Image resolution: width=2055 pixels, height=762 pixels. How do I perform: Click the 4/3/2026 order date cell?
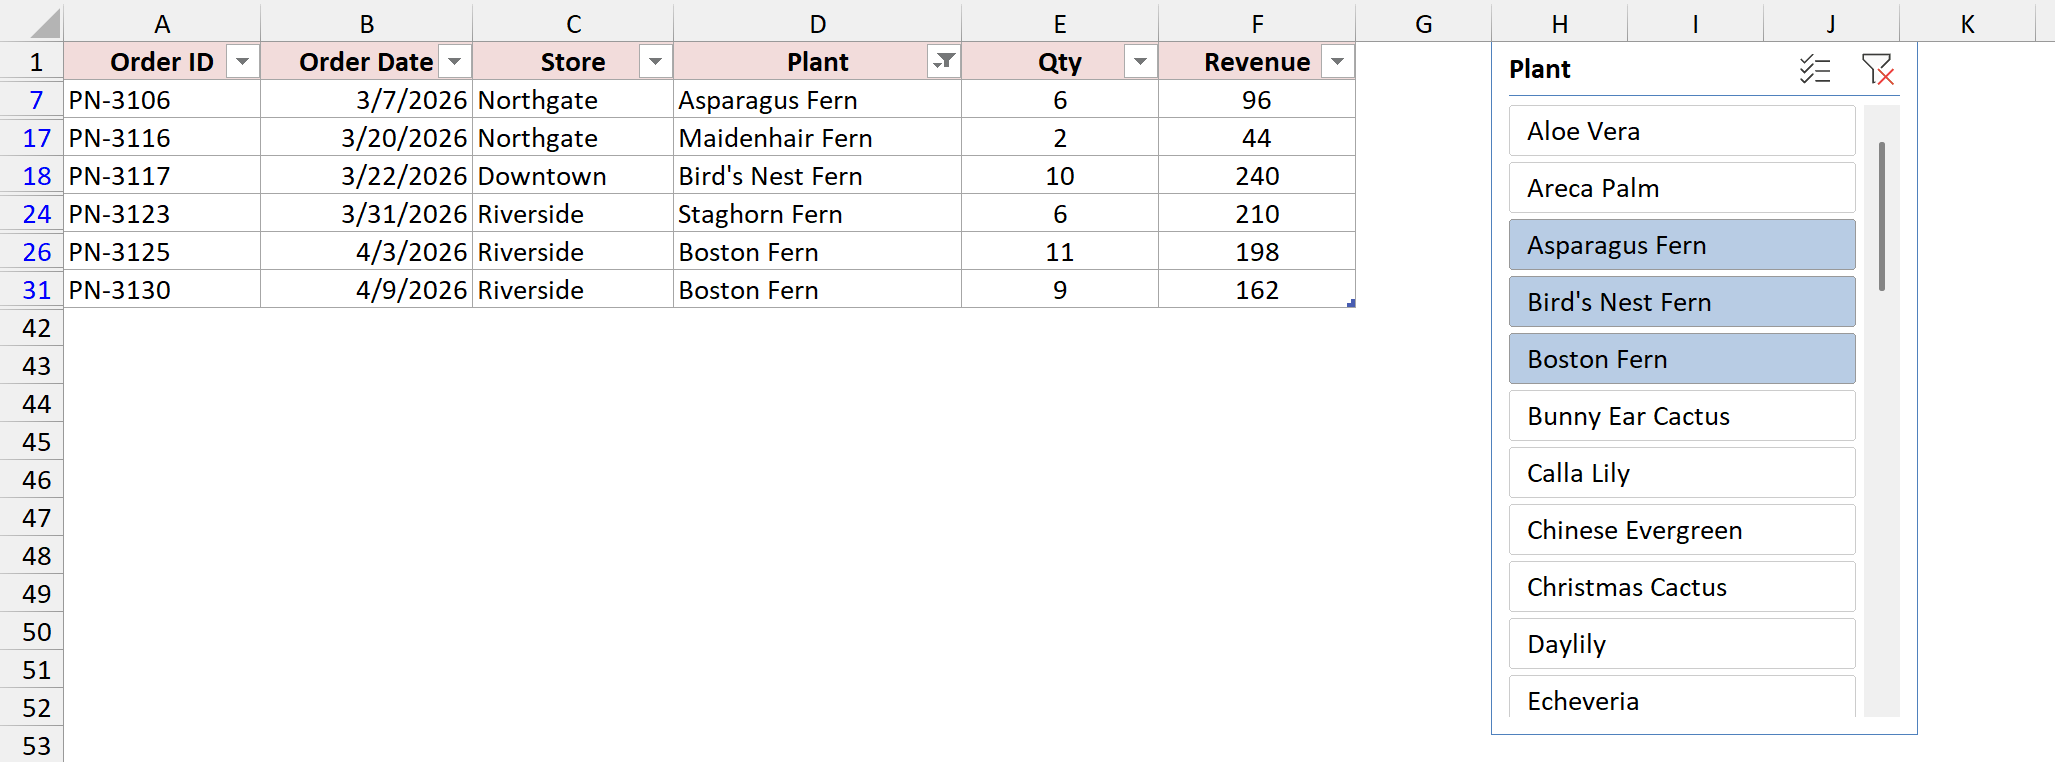point(367,252)
